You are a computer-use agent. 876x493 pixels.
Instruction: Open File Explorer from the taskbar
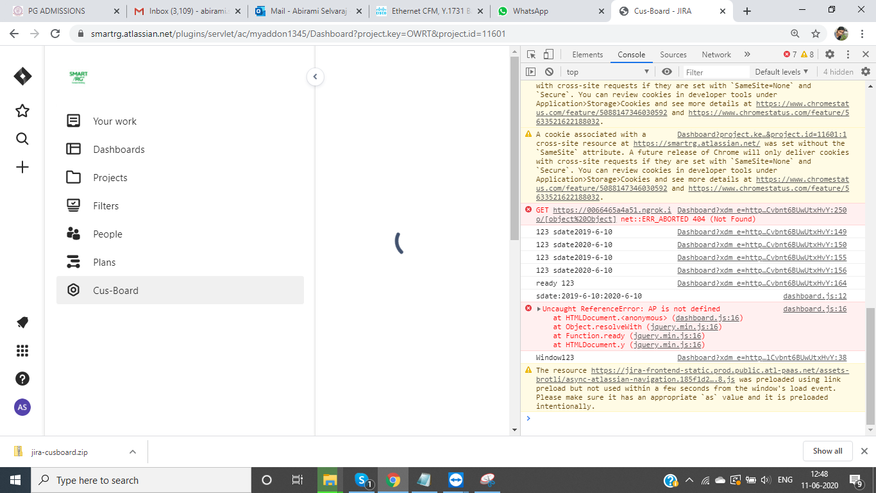330,480
